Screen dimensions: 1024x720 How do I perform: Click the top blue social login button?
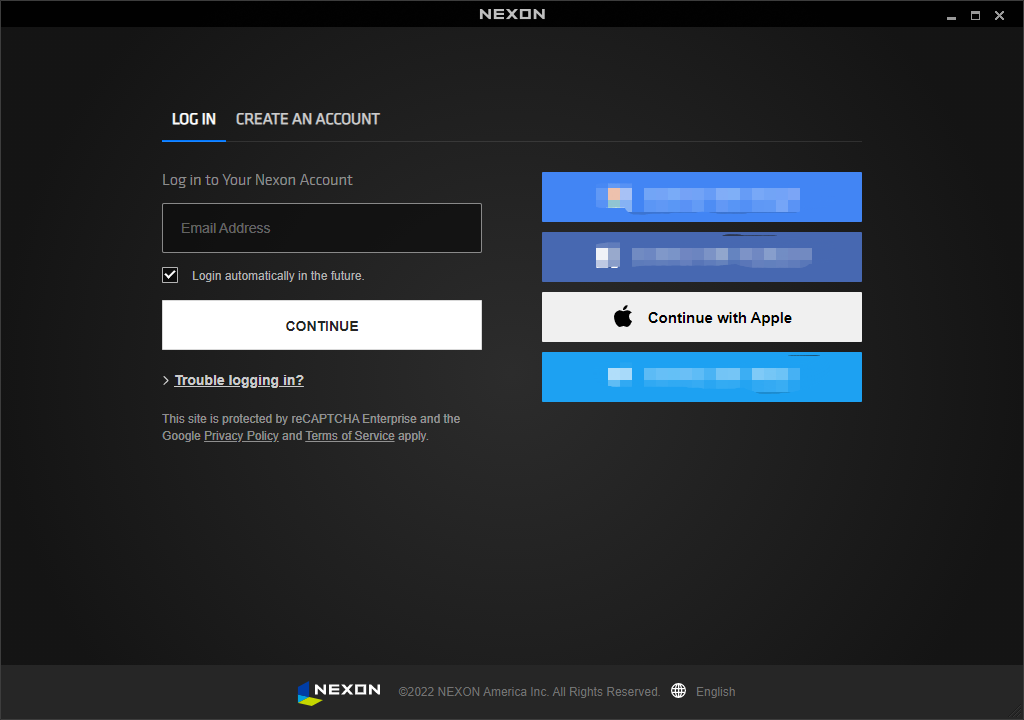702,197
